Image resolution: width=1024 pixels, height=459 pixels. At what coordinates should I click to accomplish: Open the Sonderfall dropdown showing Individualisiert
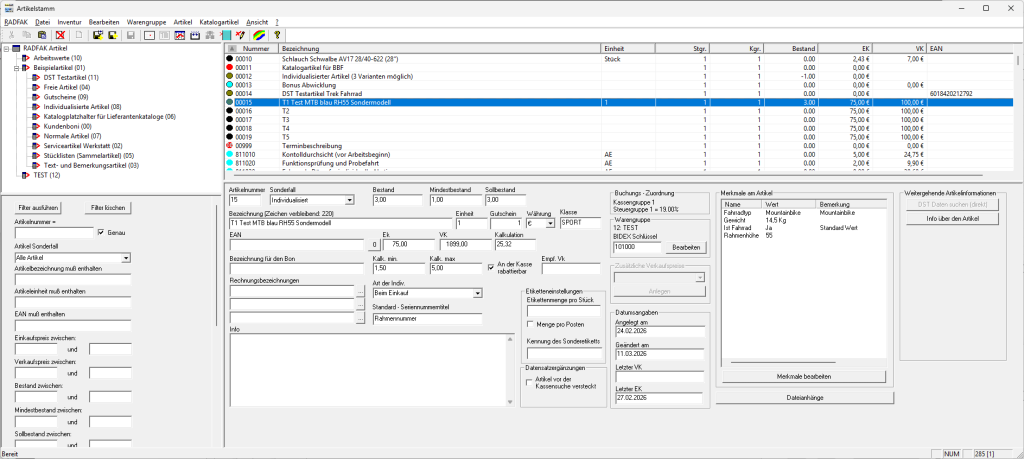pyautogui.click(x=350, y=199)
